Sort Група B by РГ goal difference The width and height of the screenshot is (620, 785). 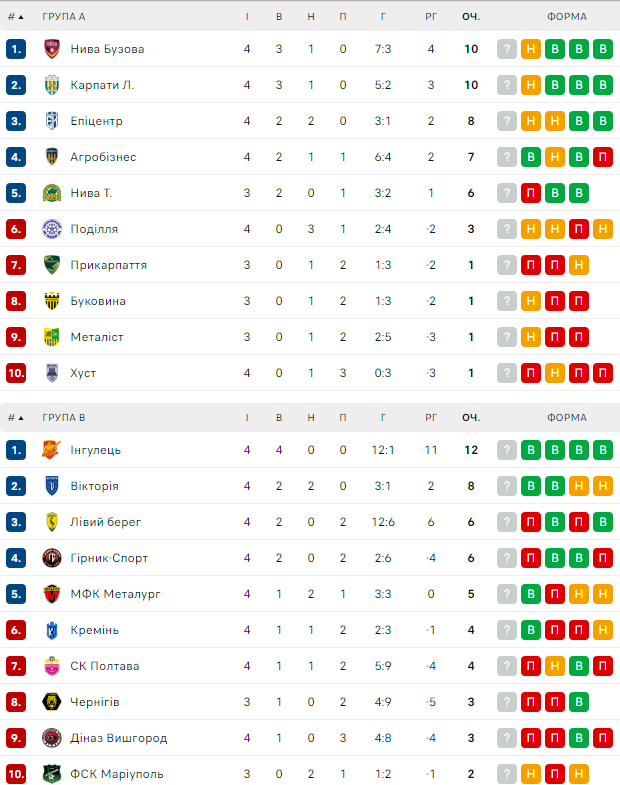pos(431,418)
